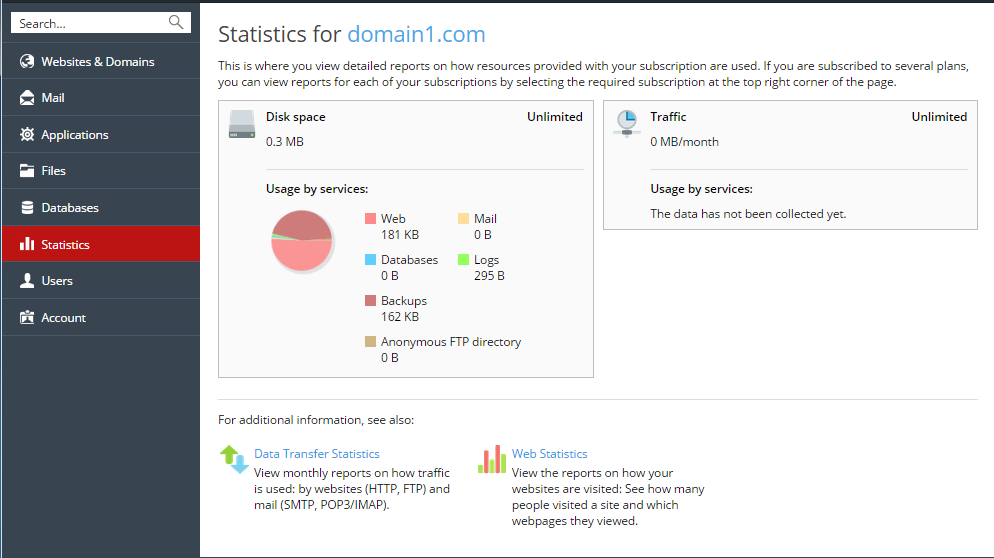This screenshot has width=994, height=558.
Task: Click the Mail envelope icon in sidebar
Action: point(27,98)
